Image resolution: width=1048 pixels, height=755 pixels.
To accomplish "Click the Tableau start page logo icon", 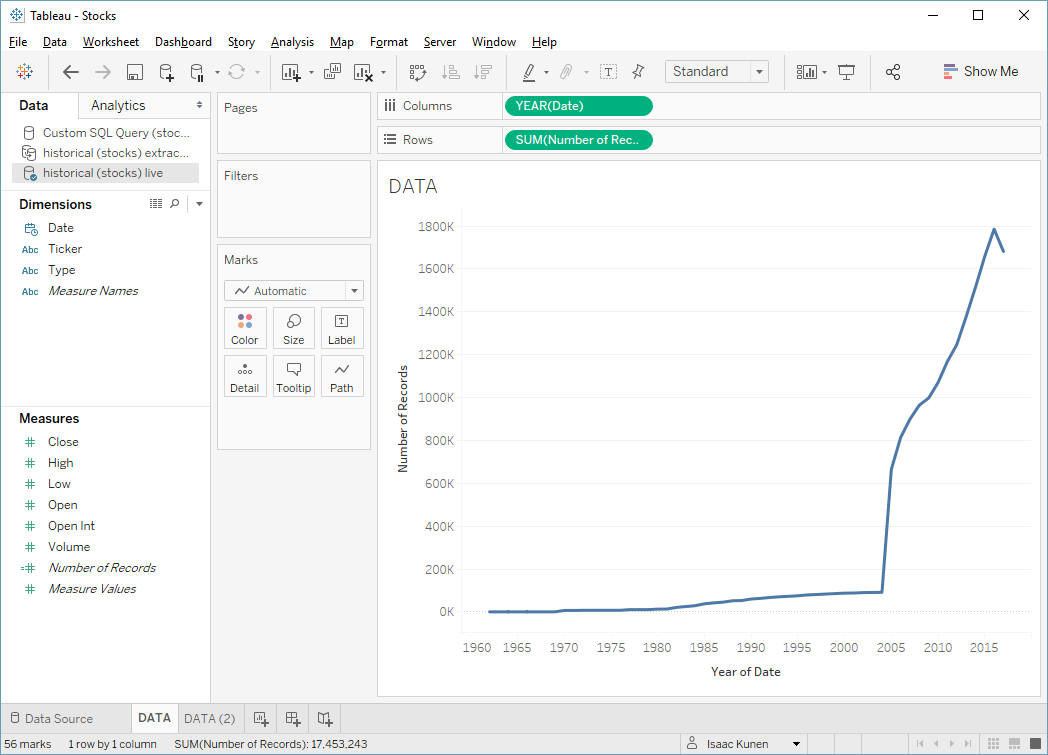I will click(25, 71).
